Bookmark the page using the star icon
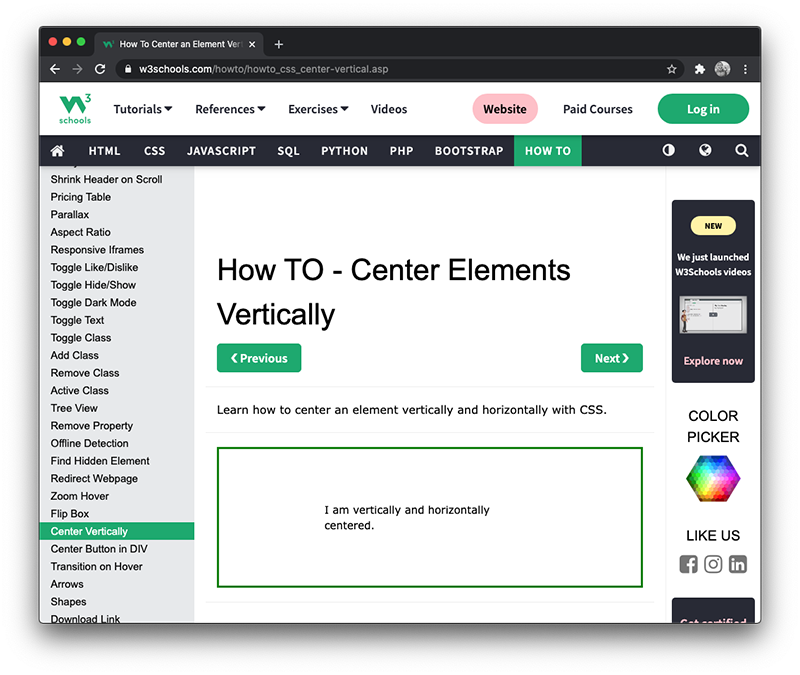800x675 pixels. pos(671,69)
